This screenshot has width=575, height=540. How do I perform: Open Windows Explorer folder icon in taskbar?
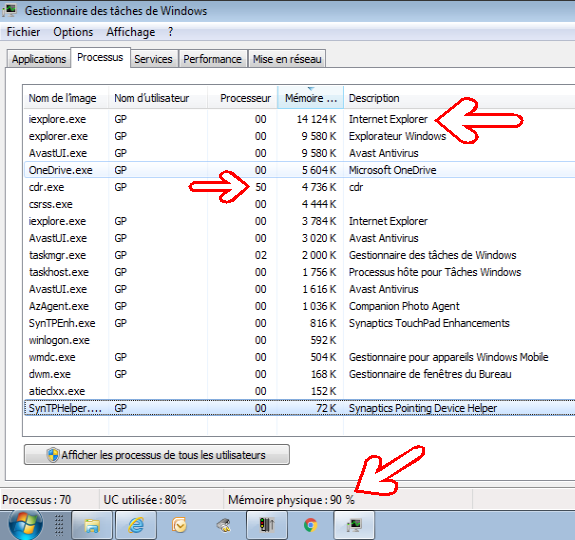click(x=92, y=525)
